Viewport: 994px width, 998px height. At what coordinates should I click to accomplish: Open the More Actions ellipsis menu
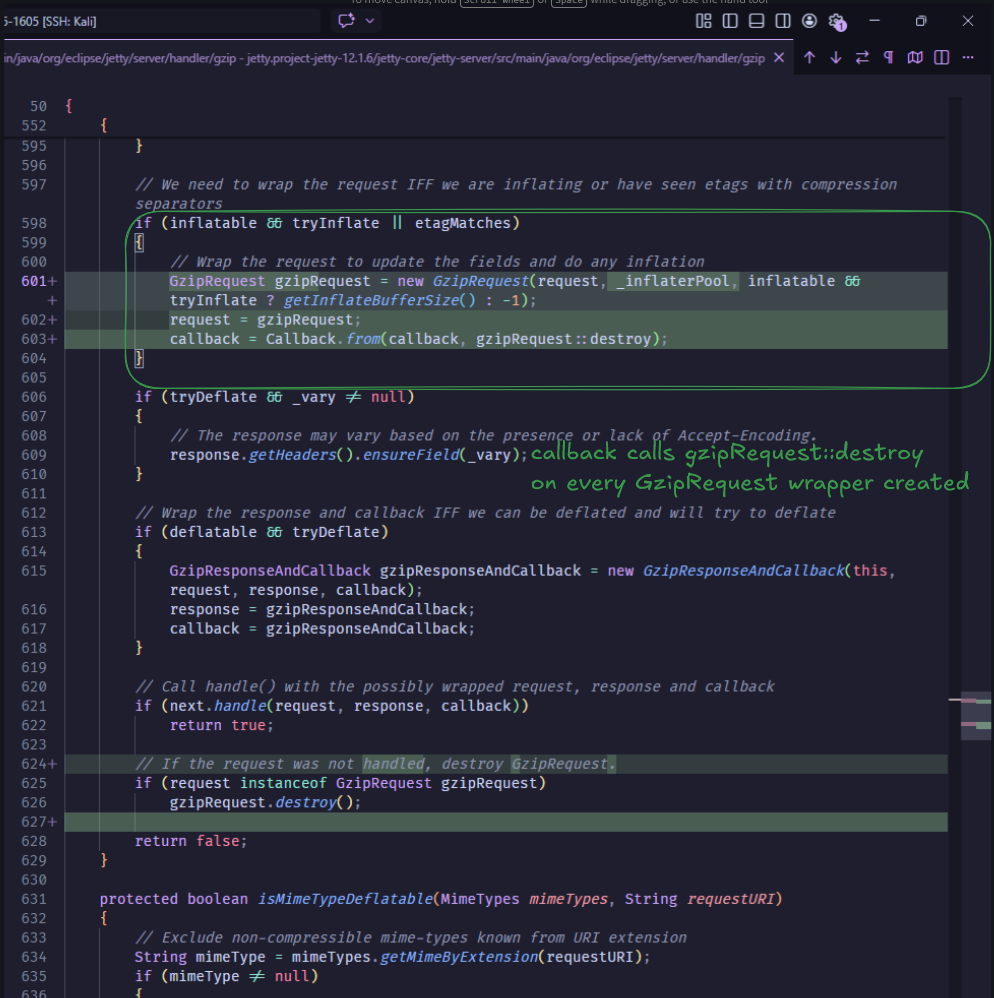(967, 58)
